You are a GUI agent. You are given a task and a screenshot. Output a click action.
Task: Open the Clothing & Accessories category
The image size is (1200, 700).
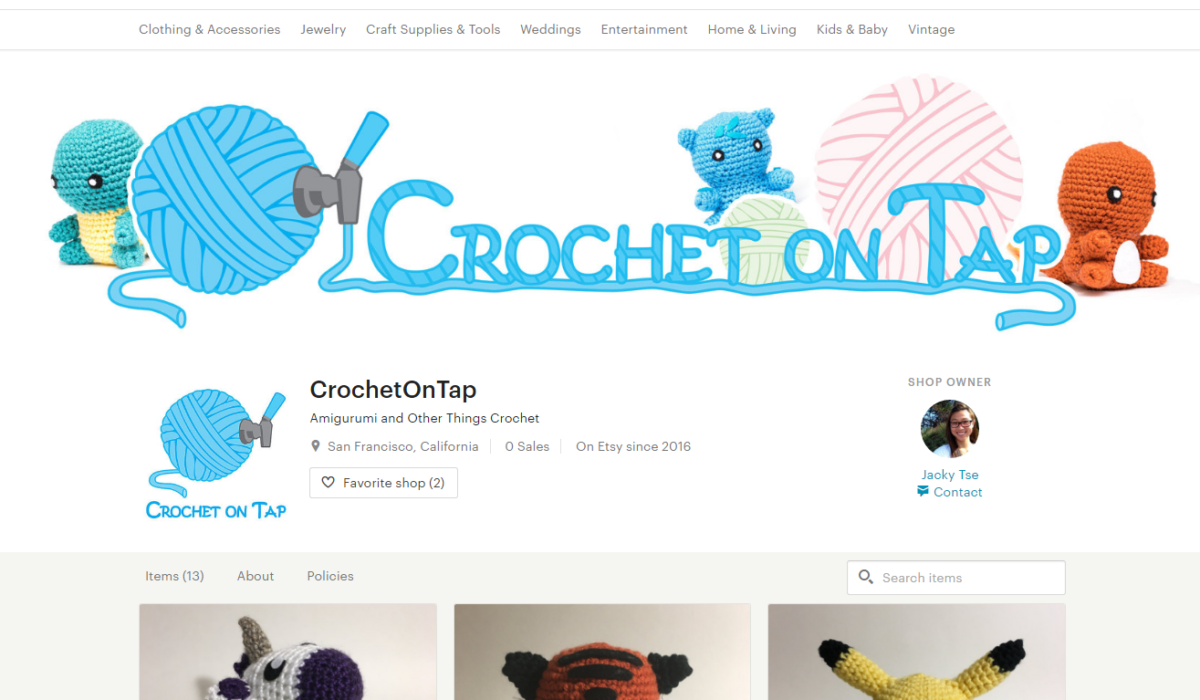(210, 30)
